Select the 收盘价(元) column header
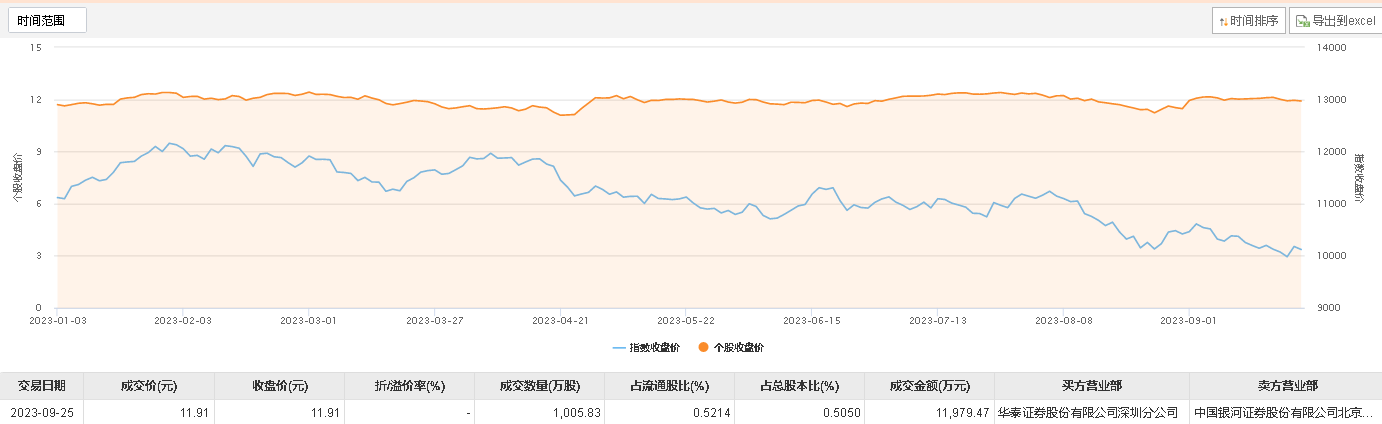The image size is (1382, 424). pyautogui.click(x=279, y=386)
